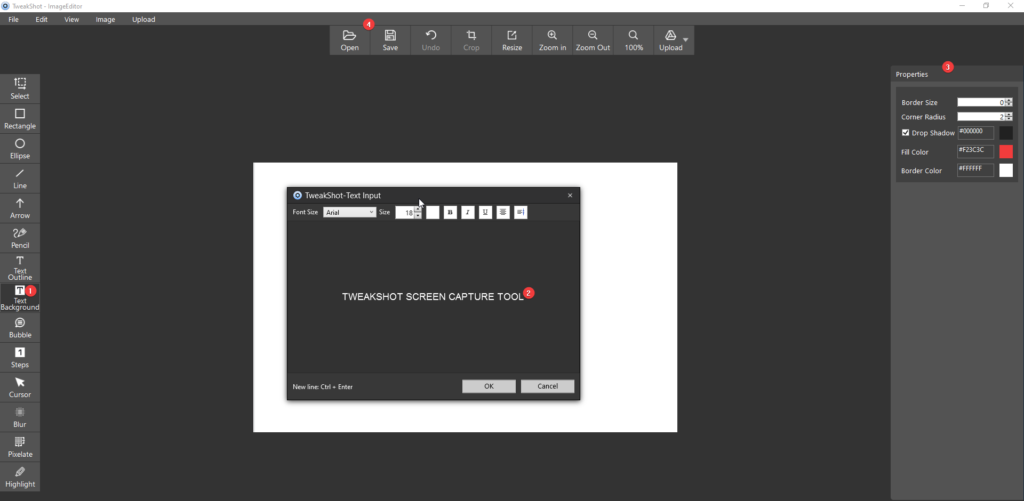
Task: Choose the Blur tool
Action: tap(20, 417)
